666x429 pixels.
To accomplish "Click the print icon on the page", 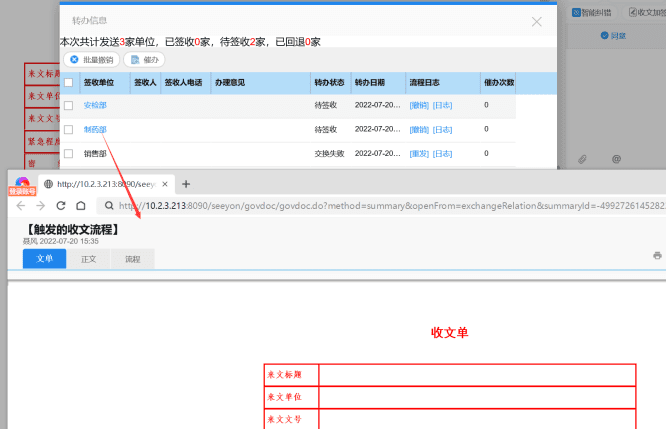I will pos(657,255).
